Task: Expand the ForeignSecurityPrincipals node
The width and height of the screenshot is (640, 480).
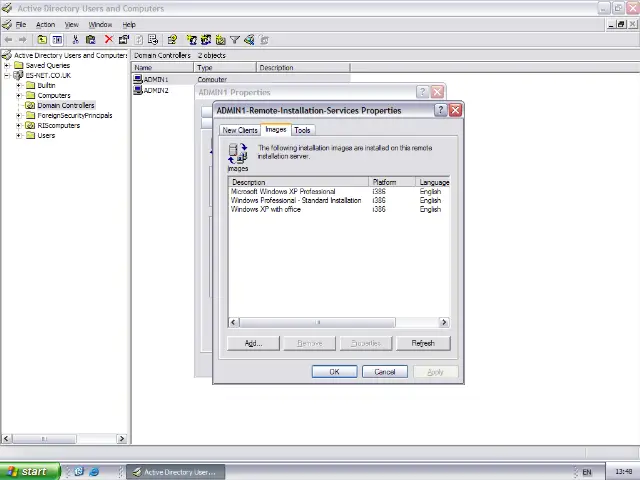Action: (18, 116)
